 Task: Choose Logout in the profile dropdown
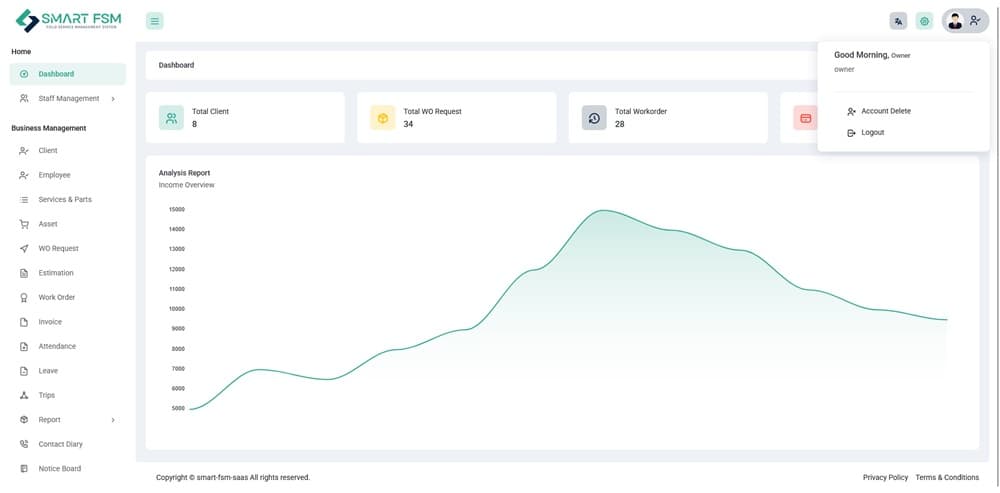(872, 133)
